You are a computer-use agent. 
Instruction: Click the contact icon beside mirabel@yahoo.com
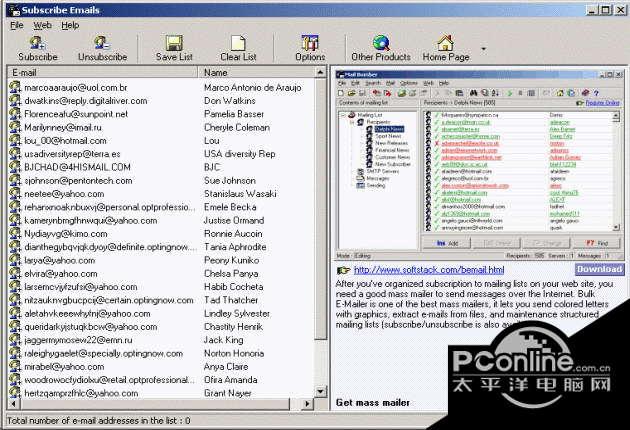(15, 367)
